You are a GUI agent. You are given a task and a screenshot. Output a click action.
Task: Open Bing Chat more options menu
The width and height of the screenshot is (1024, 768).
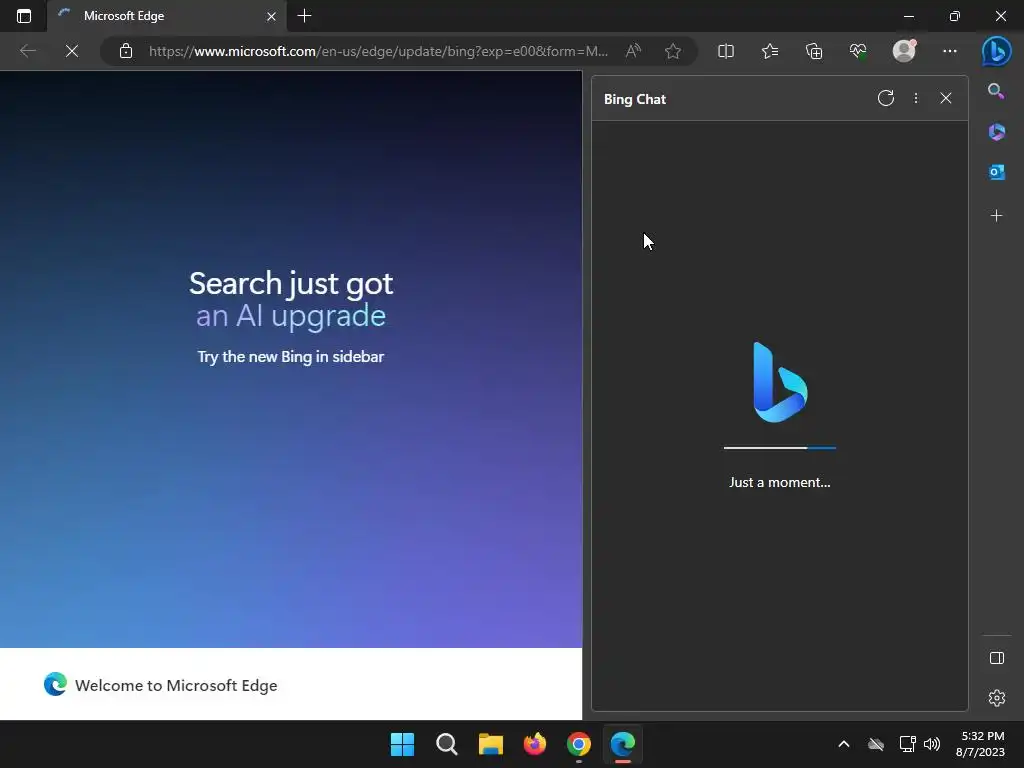[916, 99]
